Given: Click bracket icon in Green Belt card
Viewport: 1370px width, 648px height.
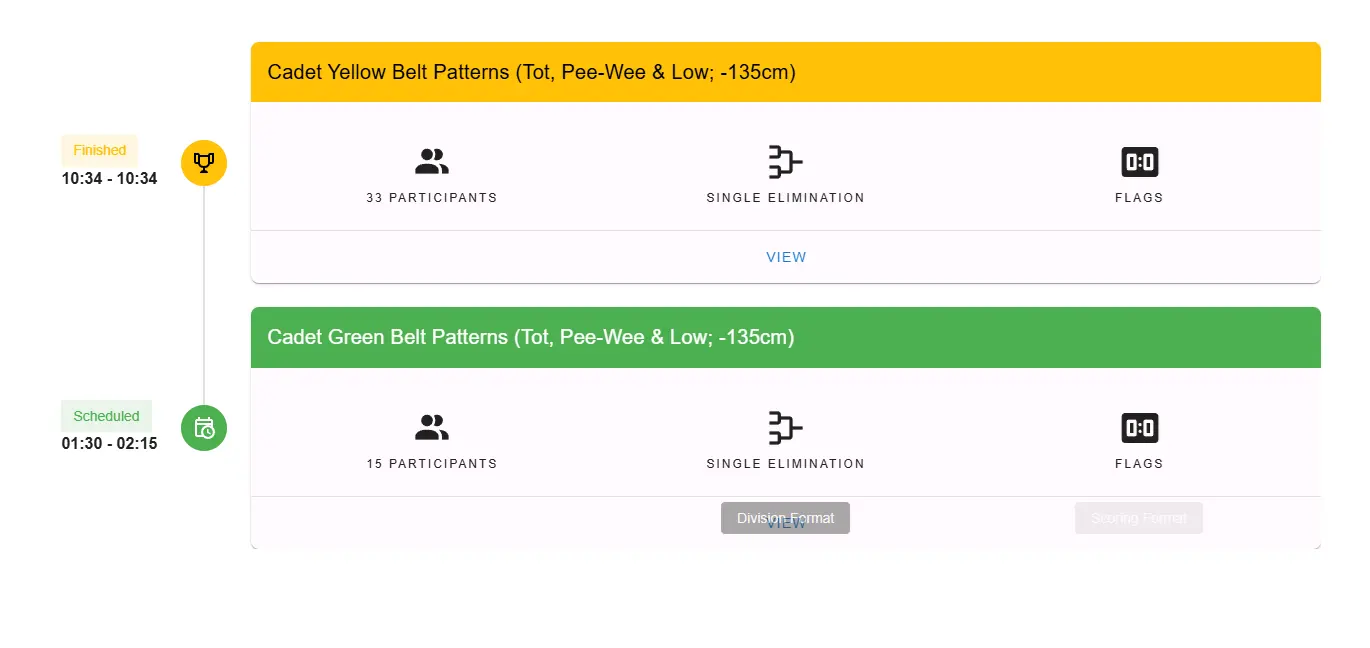Looking at the screenshot, I should (x=785, y=428).
